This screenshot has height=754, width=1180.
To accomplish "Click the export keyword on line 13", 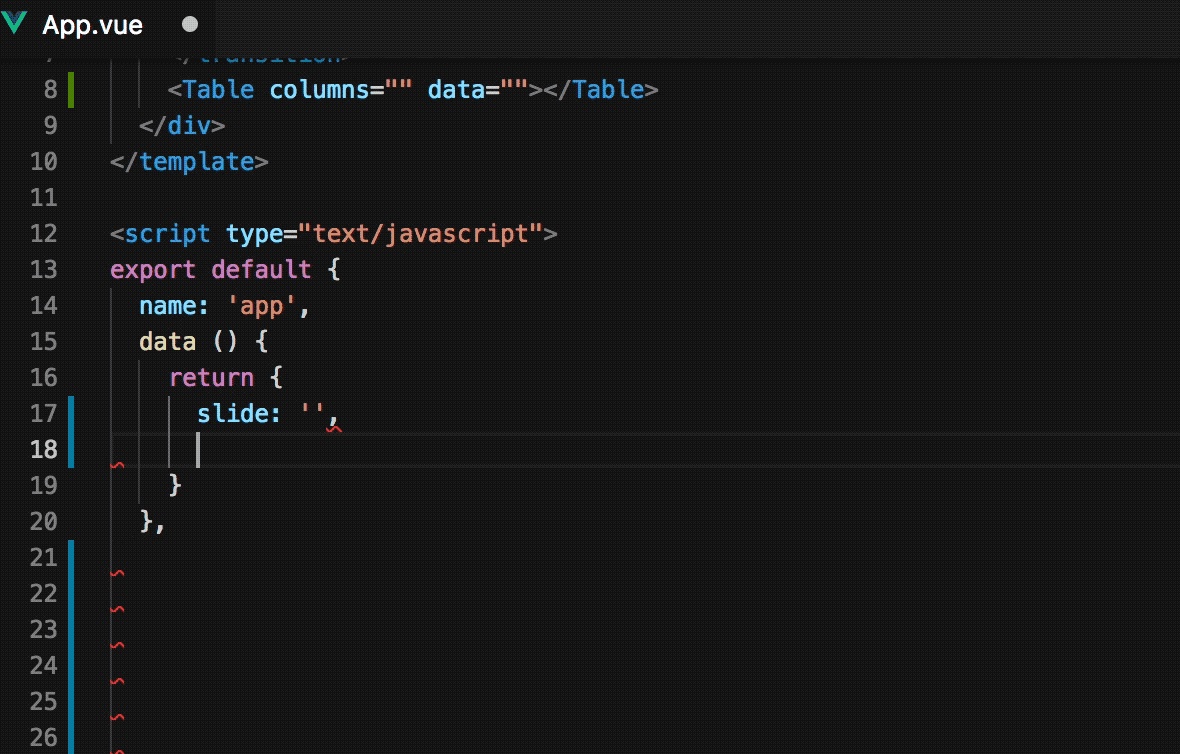I will tap(153, 270).
